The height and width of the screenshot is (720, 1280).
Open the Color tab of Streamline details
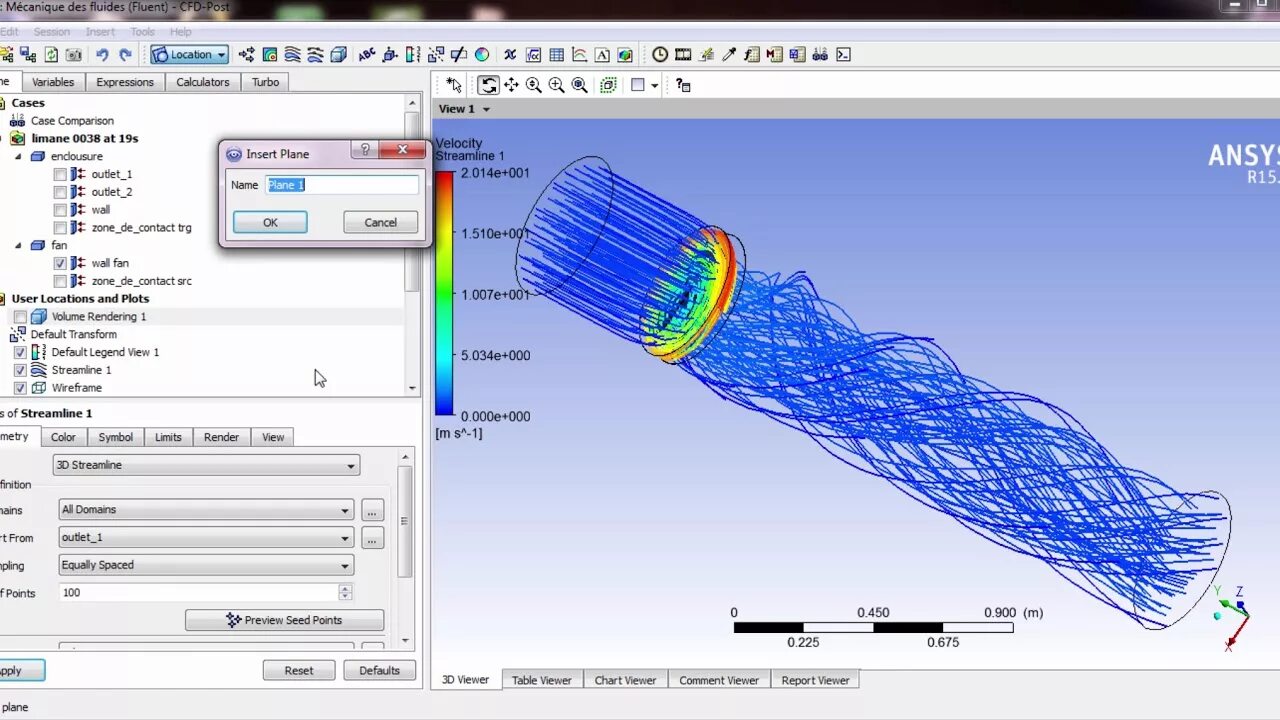[63, 437]
